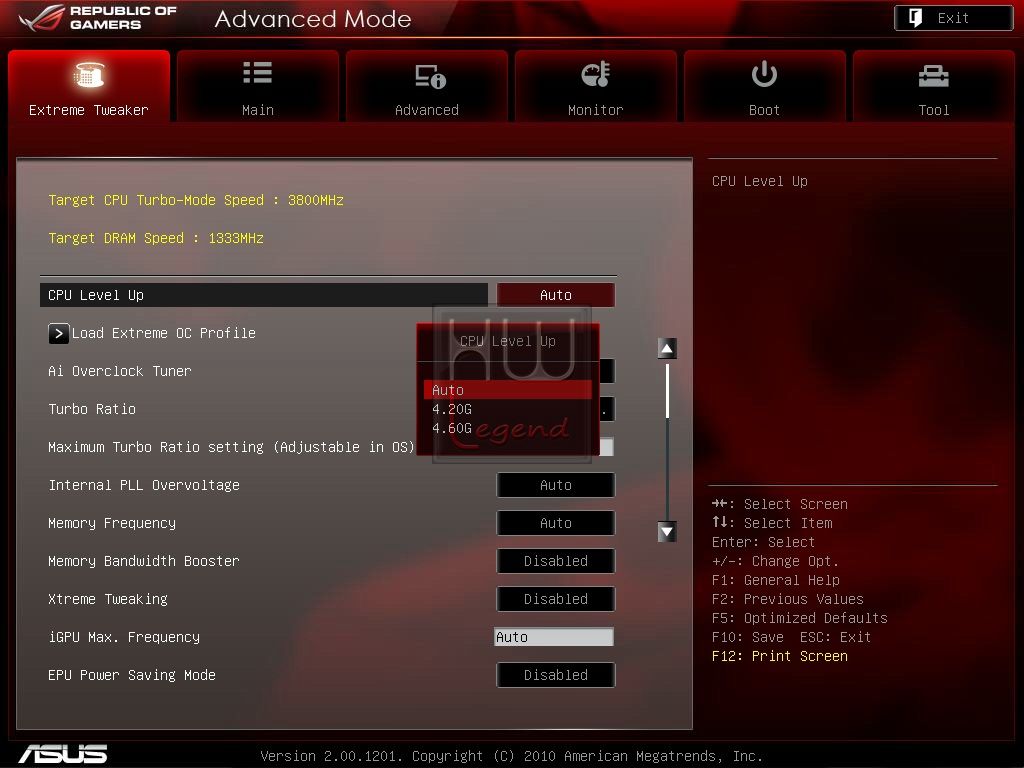
Task: Click the CPU Level Up help description
Action: [760, 181]
